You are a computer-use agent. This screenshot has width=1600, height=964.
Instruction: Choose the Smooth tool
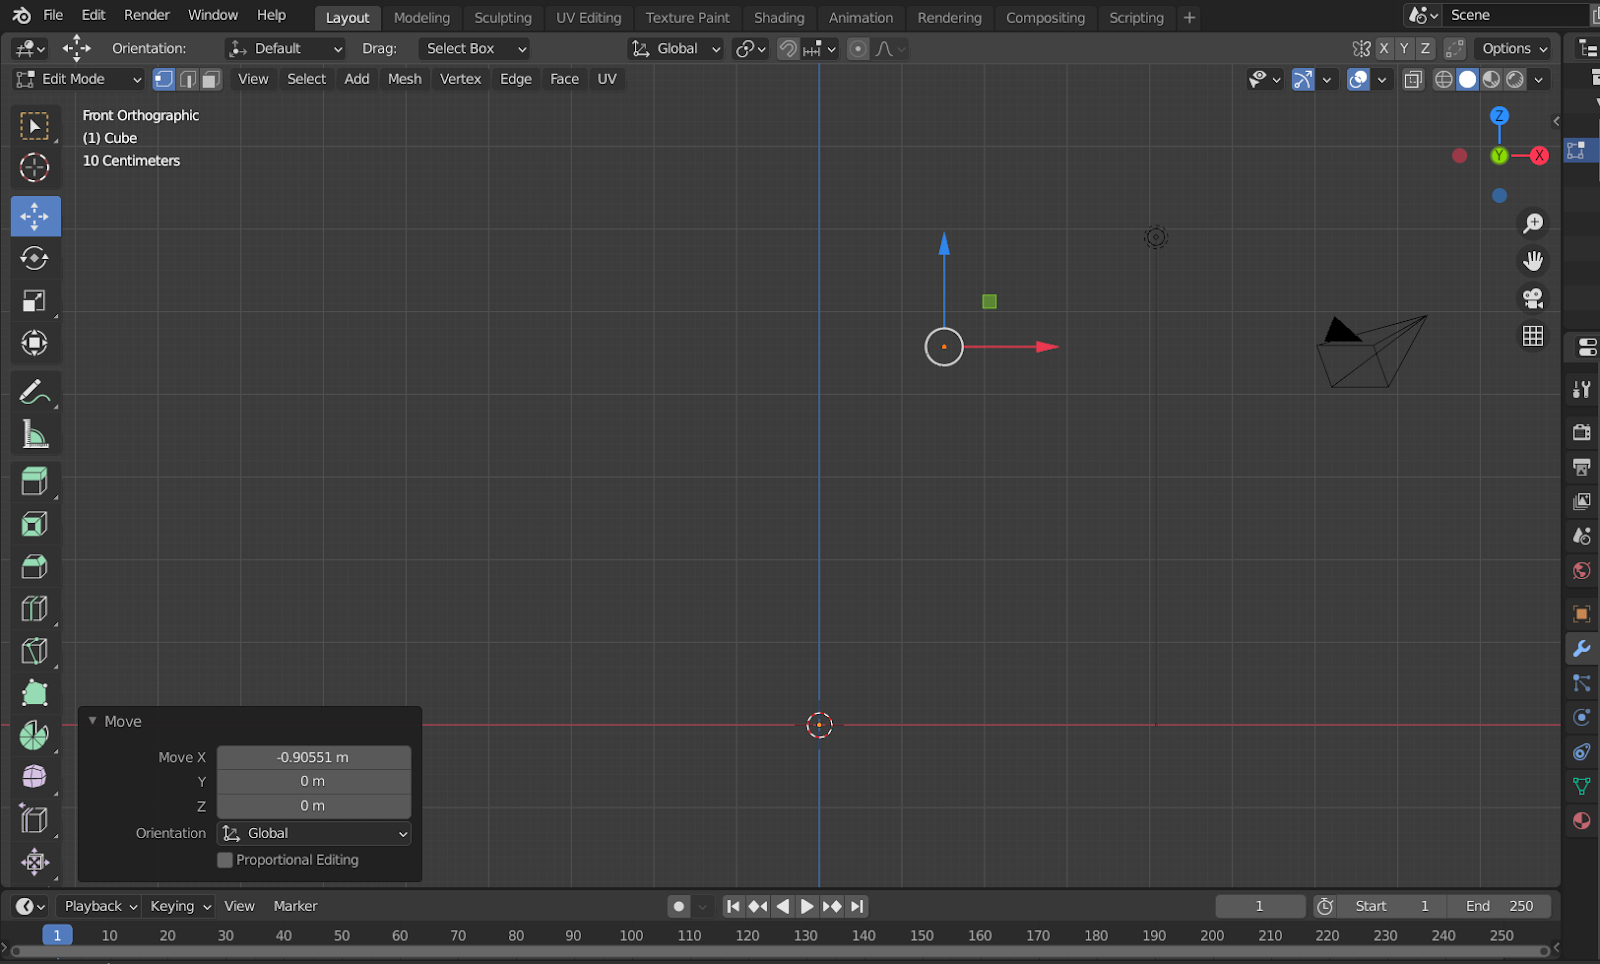[35, 777]
